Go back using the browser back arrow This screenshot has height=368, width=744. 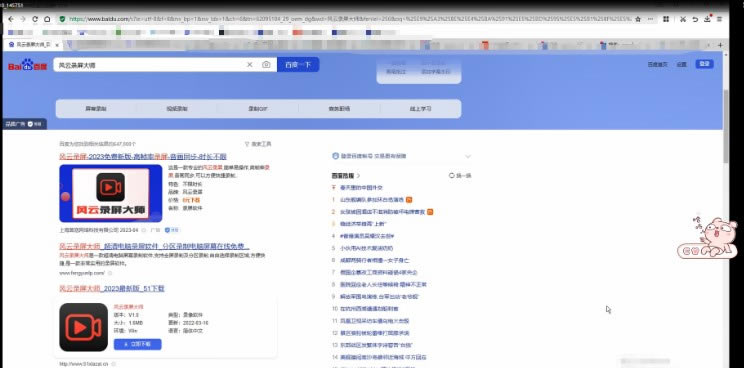click(x=11, y=19)
